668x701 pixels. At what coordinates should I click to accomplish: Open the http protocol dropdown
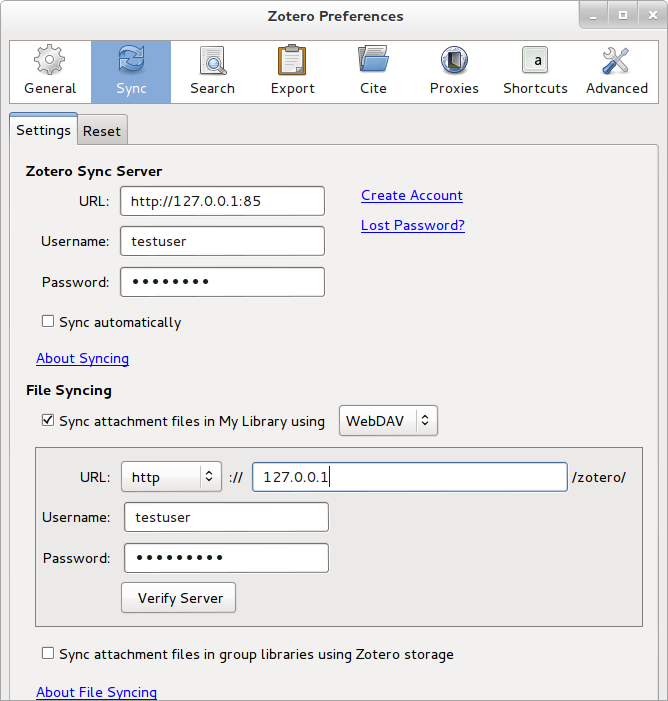[x=171, y=477]
